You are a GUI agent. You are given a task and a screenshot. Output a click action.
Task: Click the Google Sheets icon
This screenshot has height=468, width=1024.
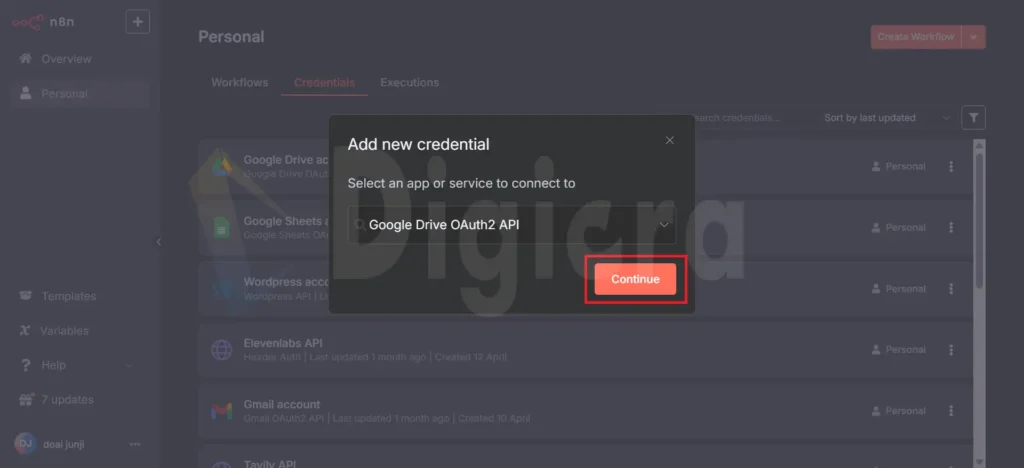point(221,227)
